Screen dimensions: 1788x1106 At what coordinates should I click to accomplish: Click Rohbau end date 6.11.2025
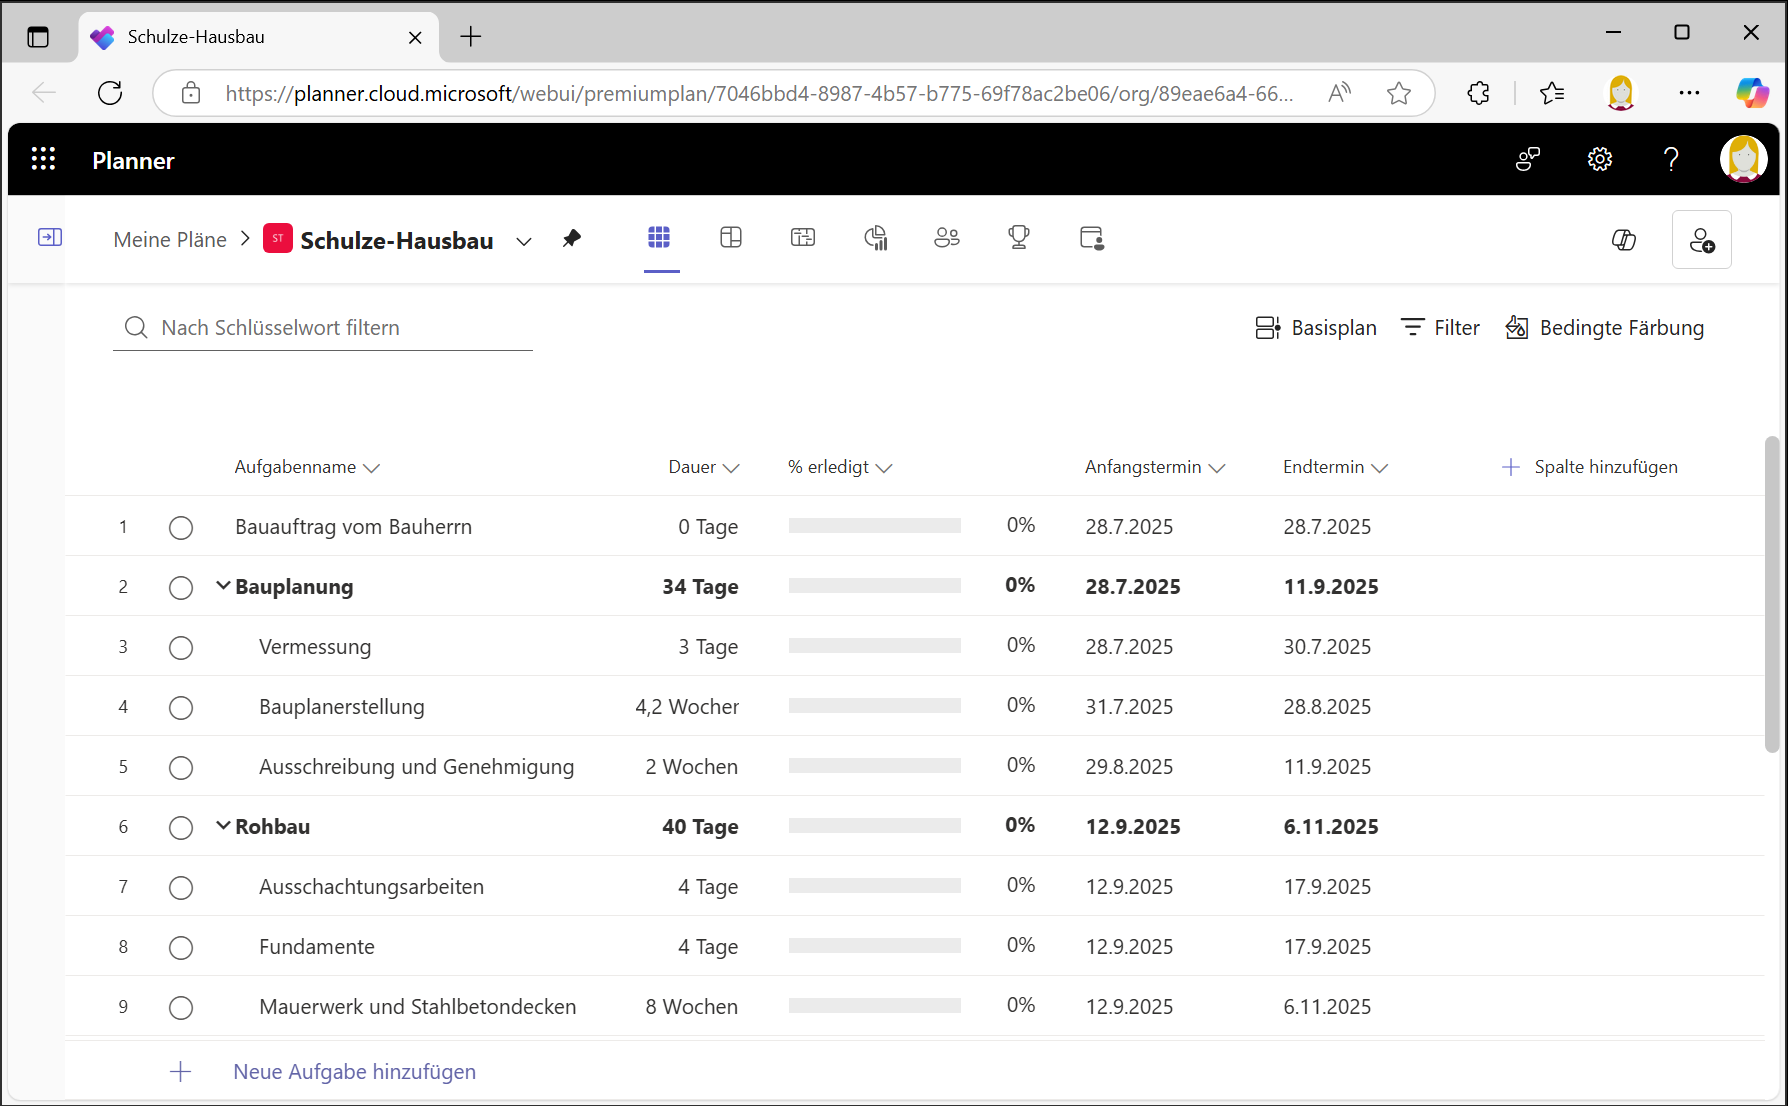pos(1331,827)
